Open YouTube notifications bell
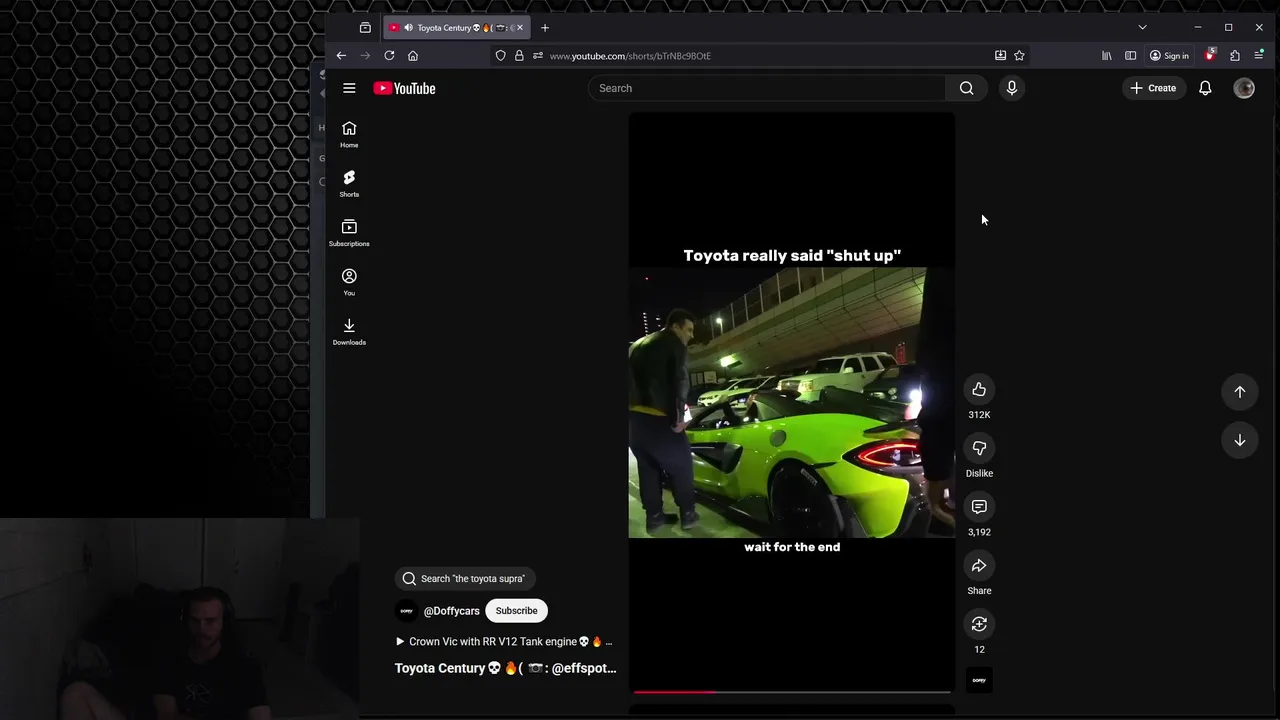This screenshot has height=720, width=1280. (1205, 88)
